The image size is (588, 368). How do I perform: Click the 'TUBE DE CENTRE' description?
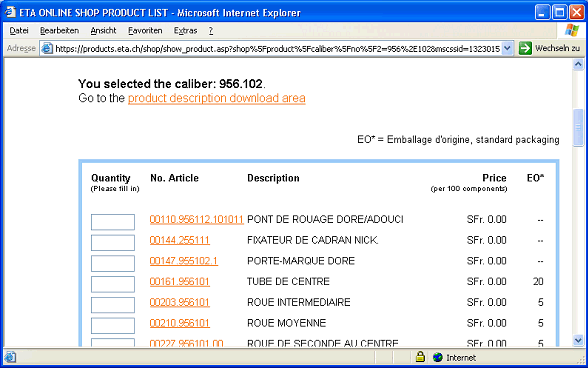288,281
